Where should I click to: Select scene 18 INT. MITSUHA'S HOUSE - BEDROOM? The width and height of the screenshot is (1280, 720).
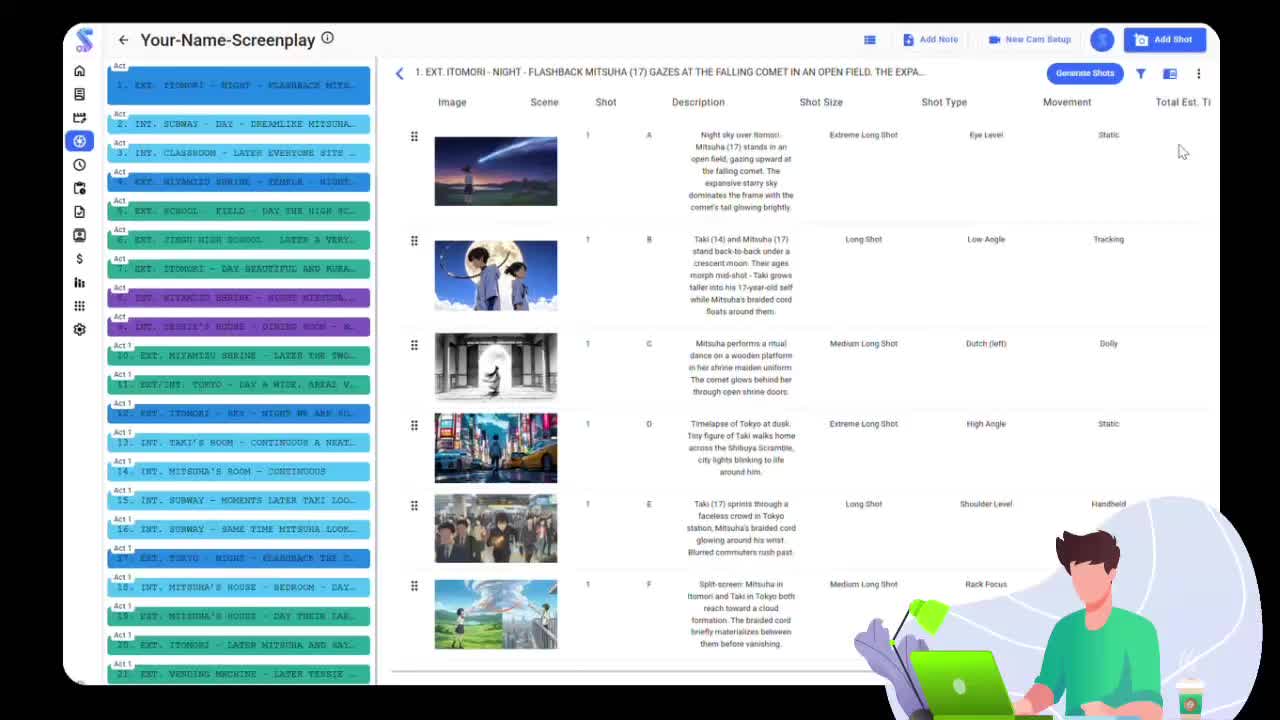pyautogui.click(x=239, y=587)
